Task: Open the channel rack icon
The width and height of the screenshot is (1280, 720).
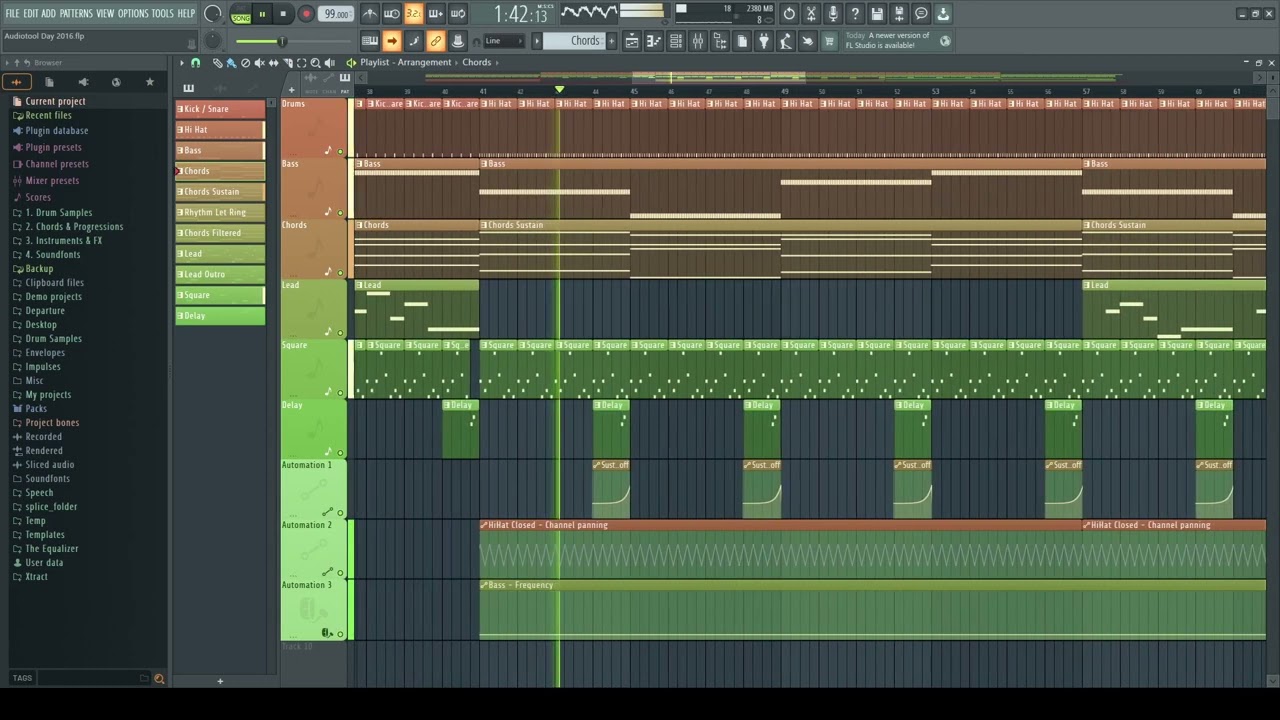Action: [x=676, y=41]
